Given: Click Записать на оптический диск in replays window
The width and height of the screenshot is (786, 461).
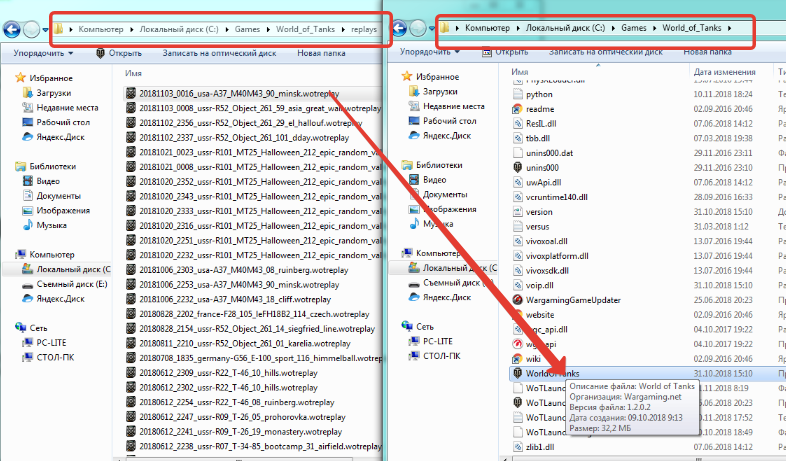Looking at the screenshot, I should (219, 53).
